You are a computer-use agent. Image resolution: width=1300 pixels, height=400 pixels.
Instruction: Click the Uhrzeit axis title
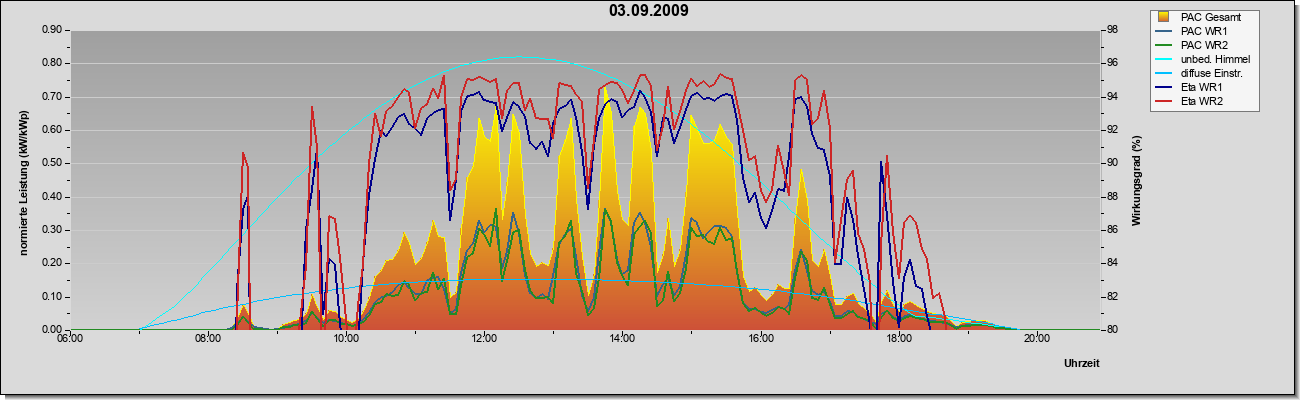pyautogui.click(x=1082, y=363)
